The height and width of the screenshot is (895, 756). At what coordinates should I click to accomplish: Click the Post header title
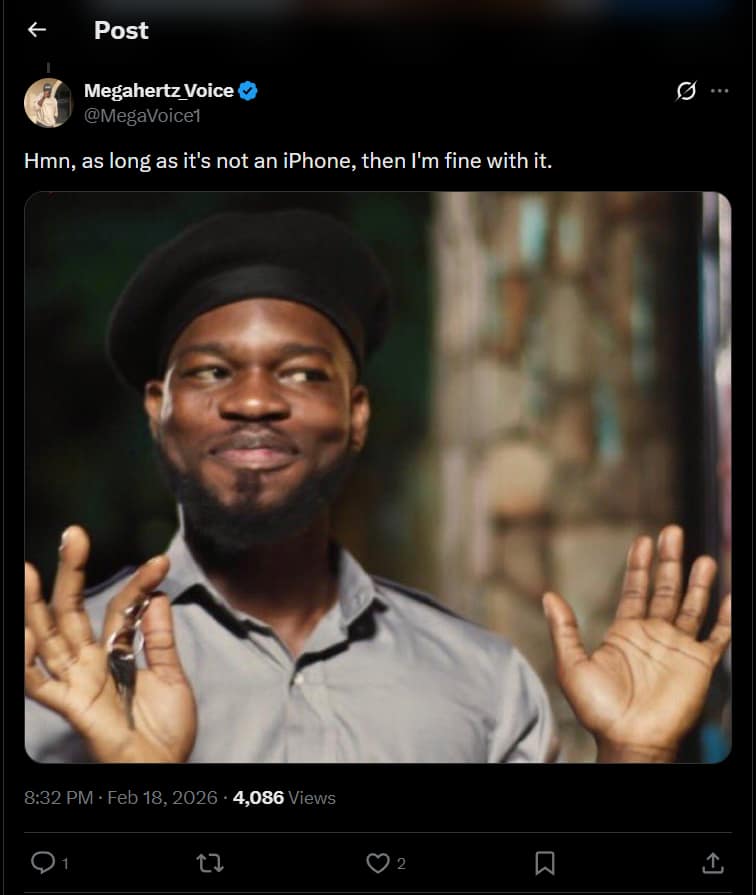[121, 30]
